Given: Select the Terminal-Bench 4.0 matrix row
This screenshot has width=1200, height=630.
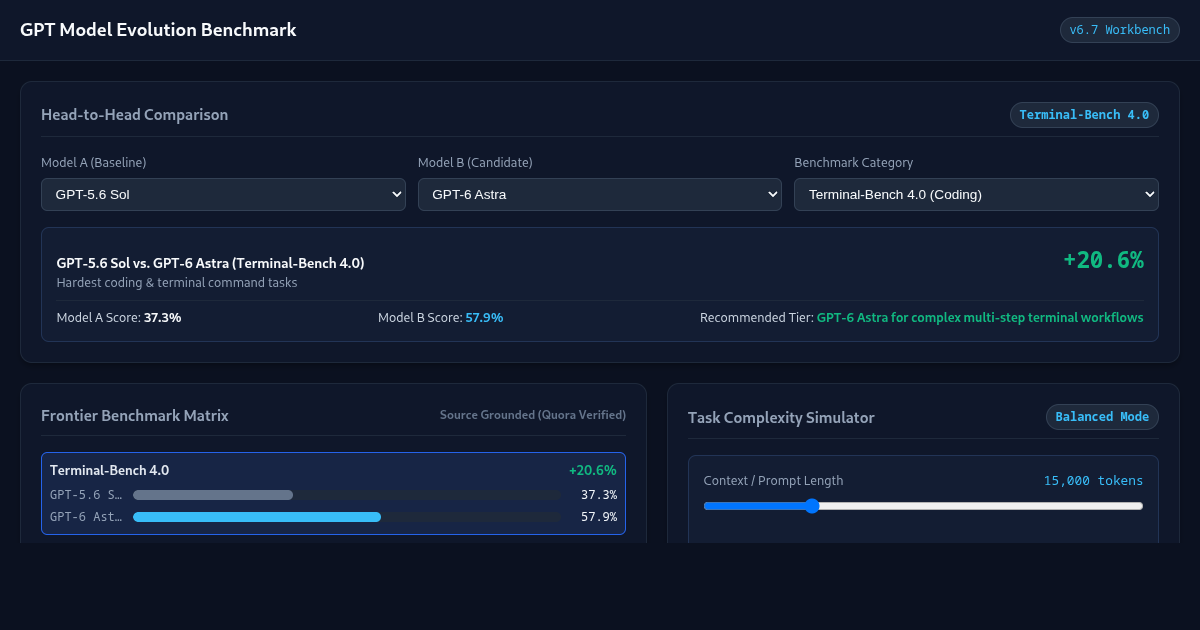Looking at the screenshot, I should [x=333, y=493].
